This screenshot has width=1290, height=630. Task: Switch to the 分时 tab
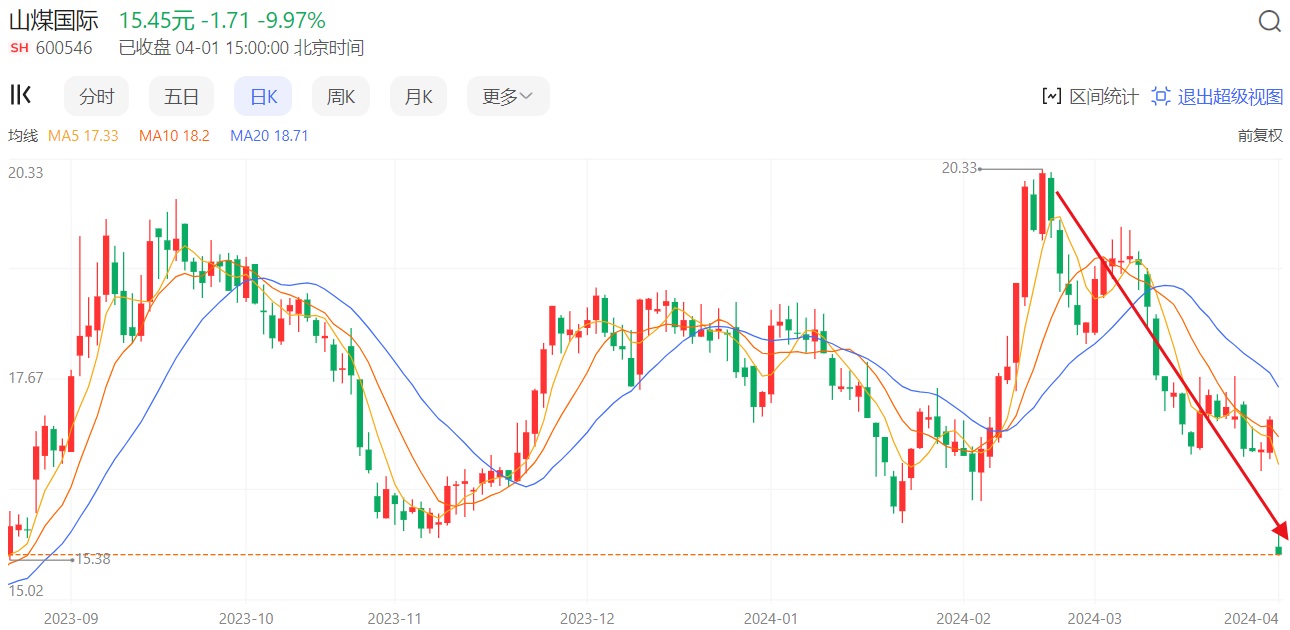97,96
